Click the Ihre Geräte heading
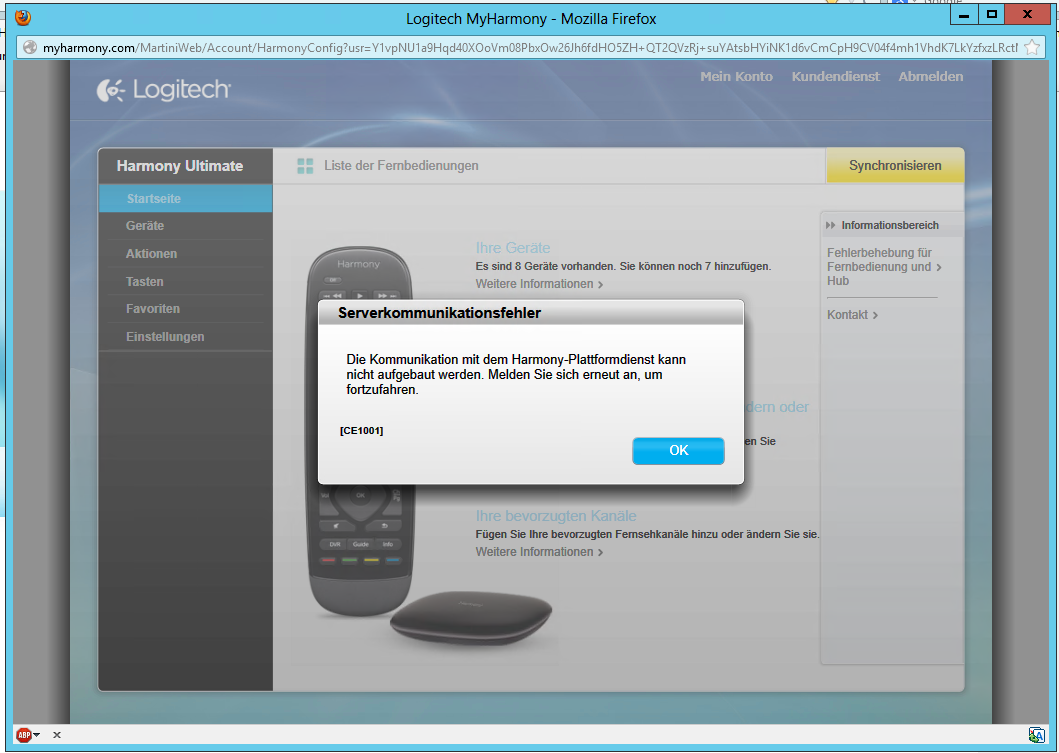 click(x=513, y=247)
